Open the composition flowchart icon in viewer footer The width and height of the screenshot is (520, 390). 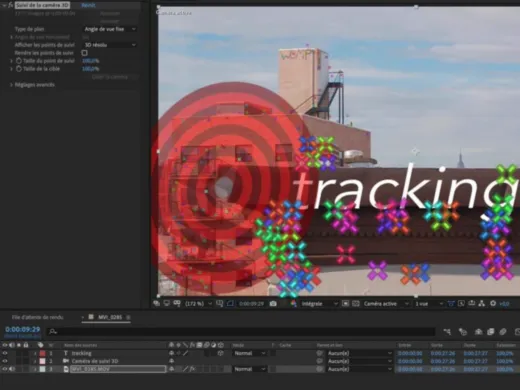tap(482, 303)
